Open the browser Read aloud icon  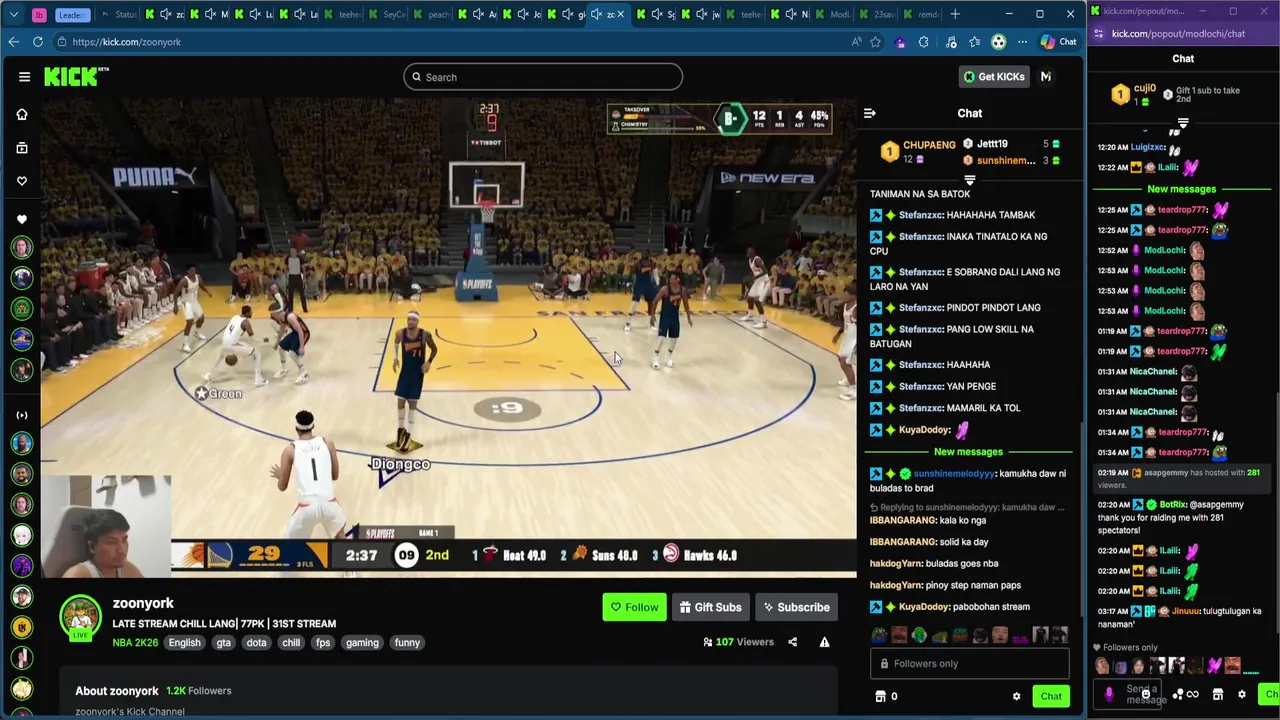coord(856,42)
